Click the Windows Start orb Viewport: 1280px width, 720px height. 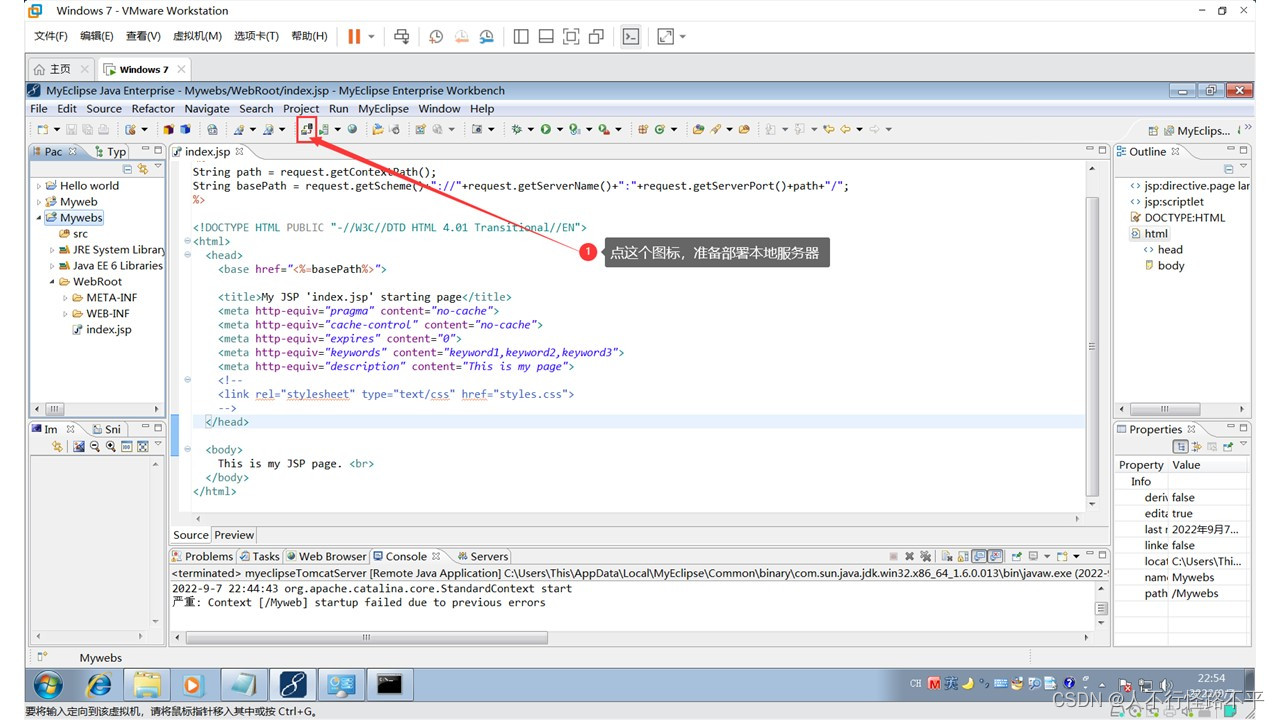[x=47, y=684]
